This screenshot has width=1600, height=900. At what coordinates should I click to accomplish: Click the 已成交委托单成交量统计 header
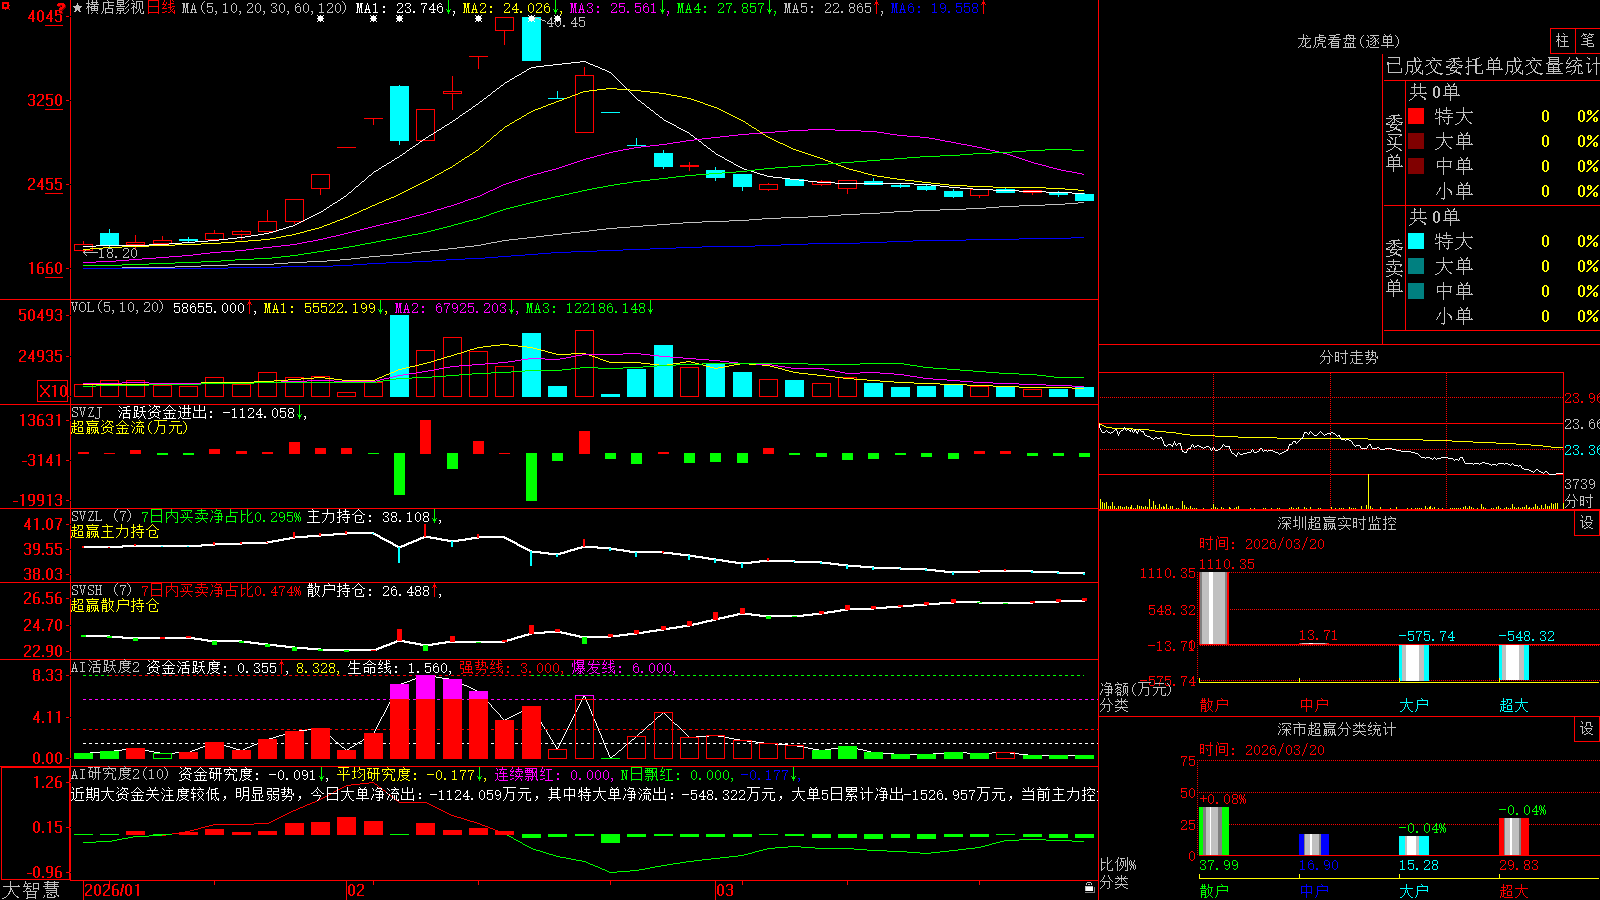click(x=1492, y=67)
